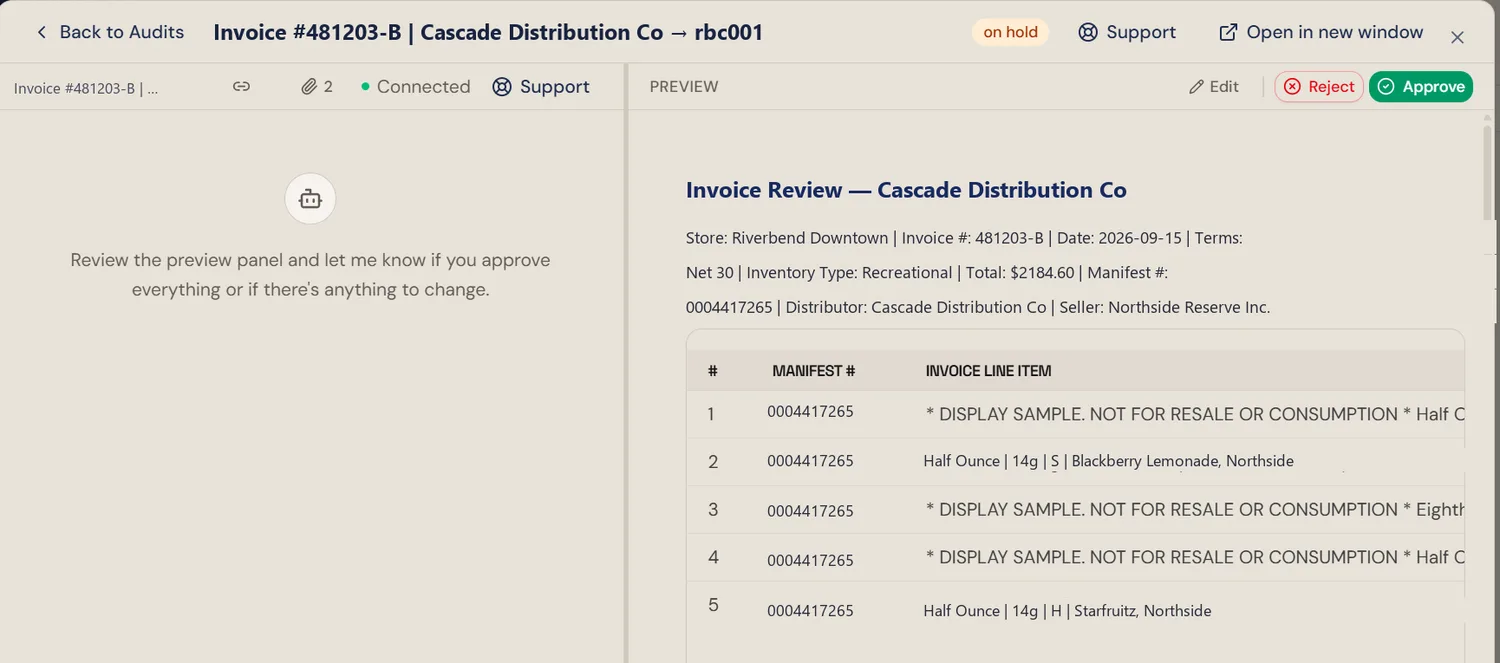Reject the invoice

pos(1319,87)
